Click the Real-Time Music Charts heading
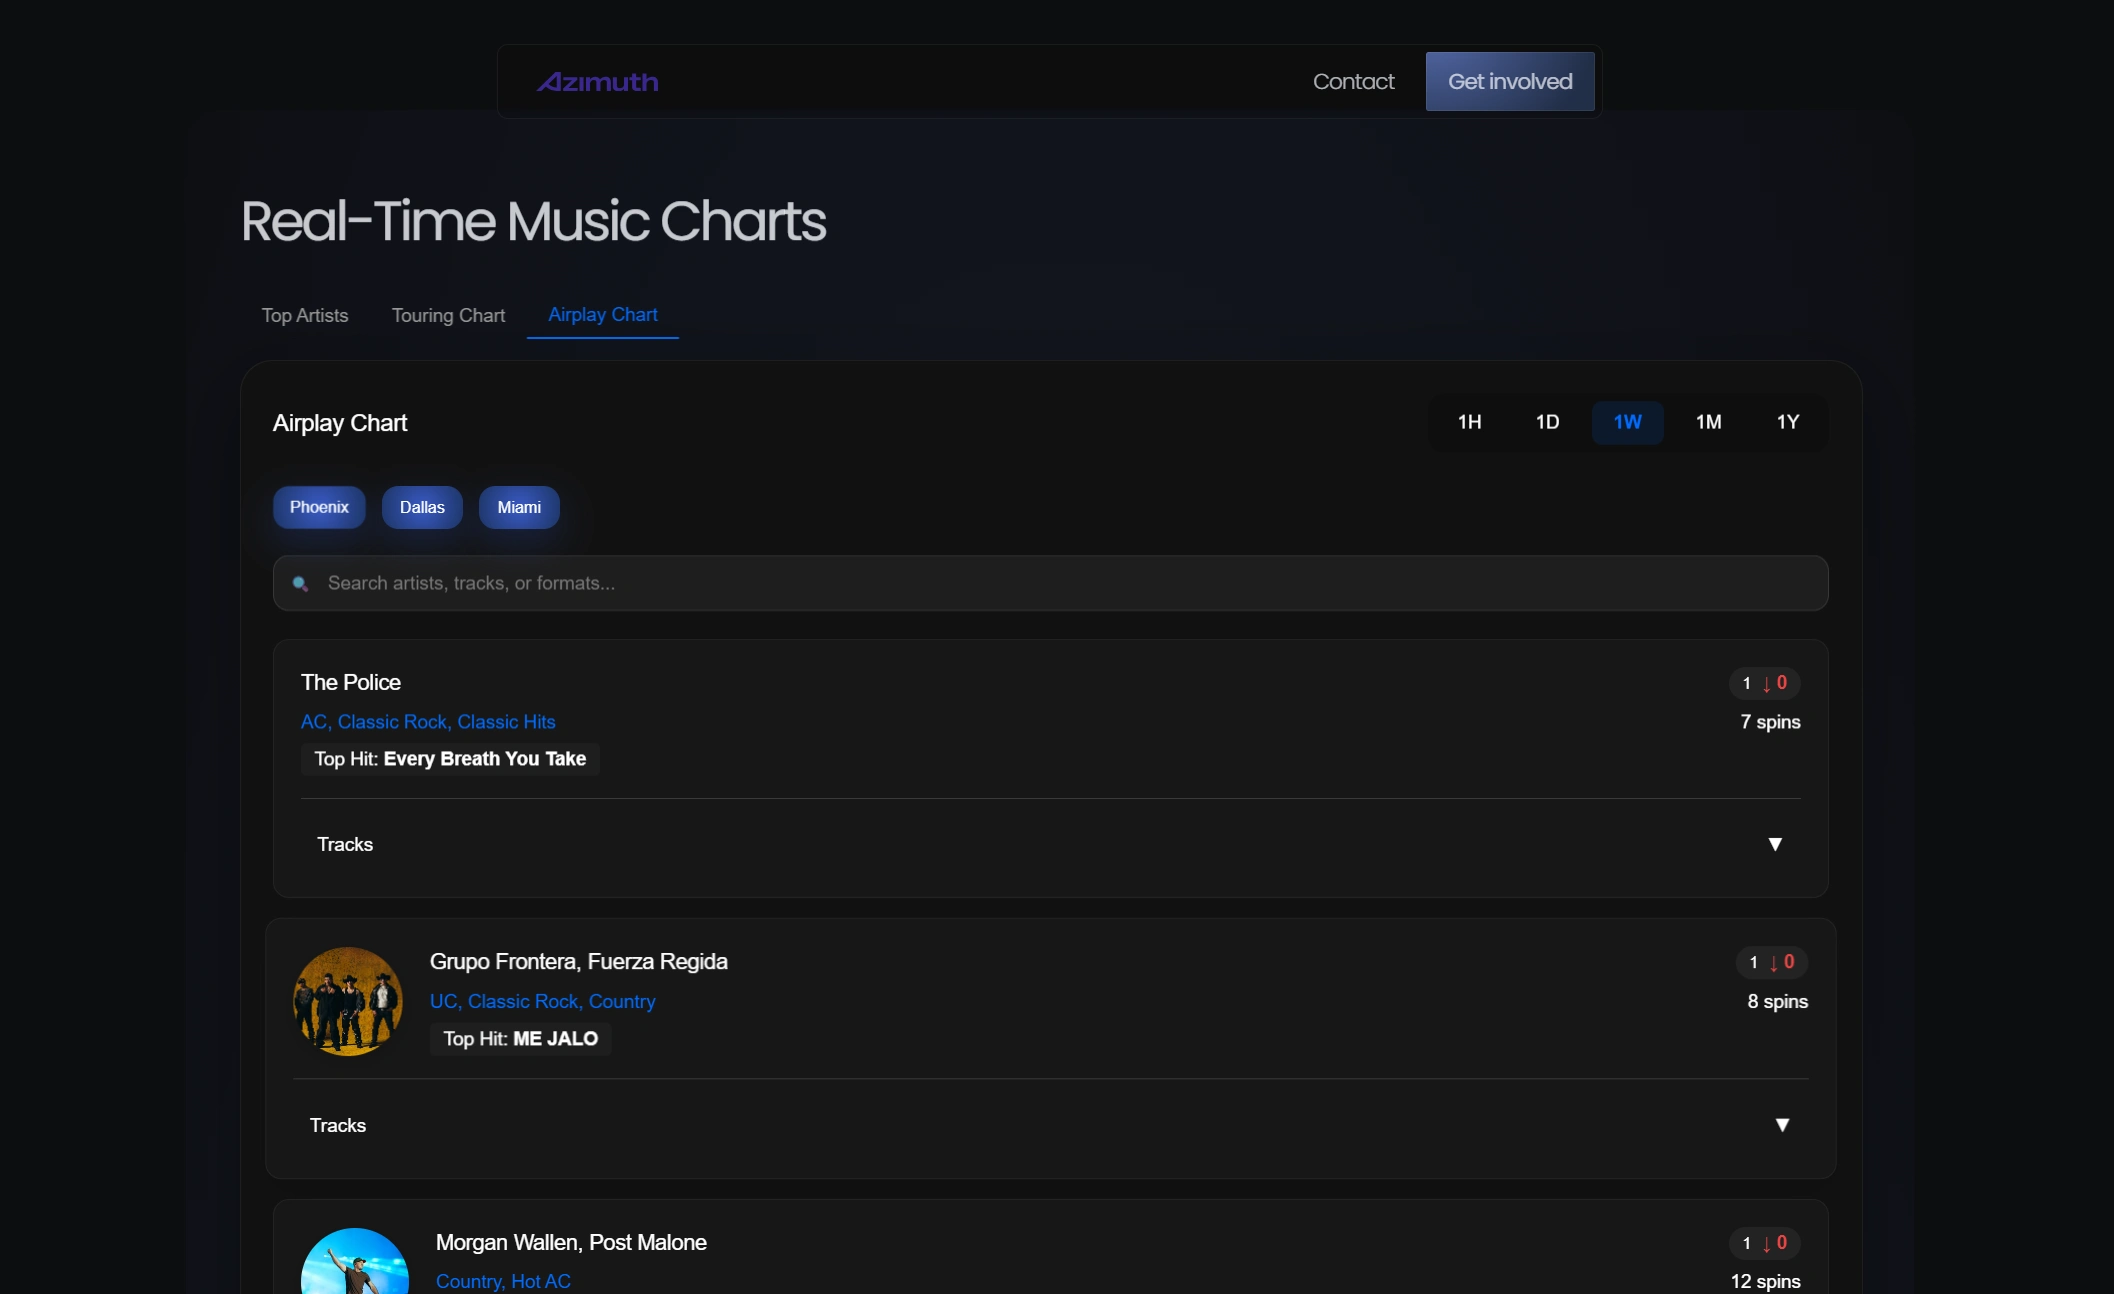Screen dimensions: 2114x1294 point(533,221)
